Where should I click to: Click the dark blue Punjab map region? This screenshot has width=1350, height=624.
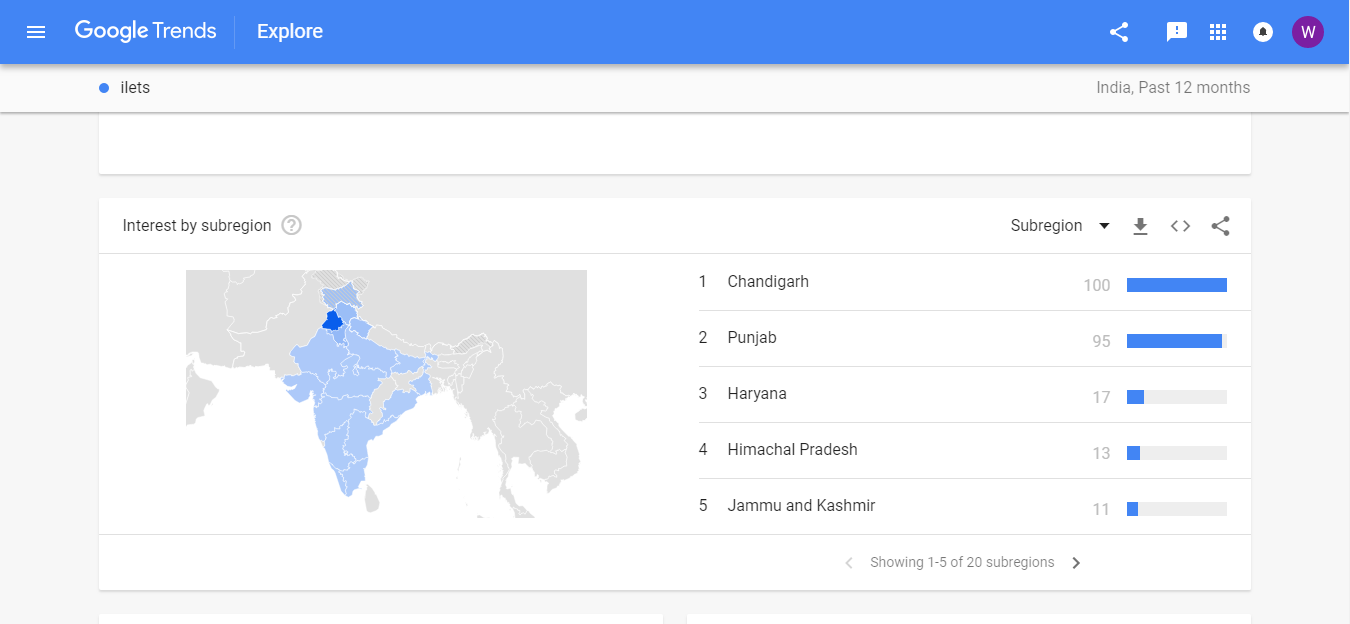[x=332, y=321]
